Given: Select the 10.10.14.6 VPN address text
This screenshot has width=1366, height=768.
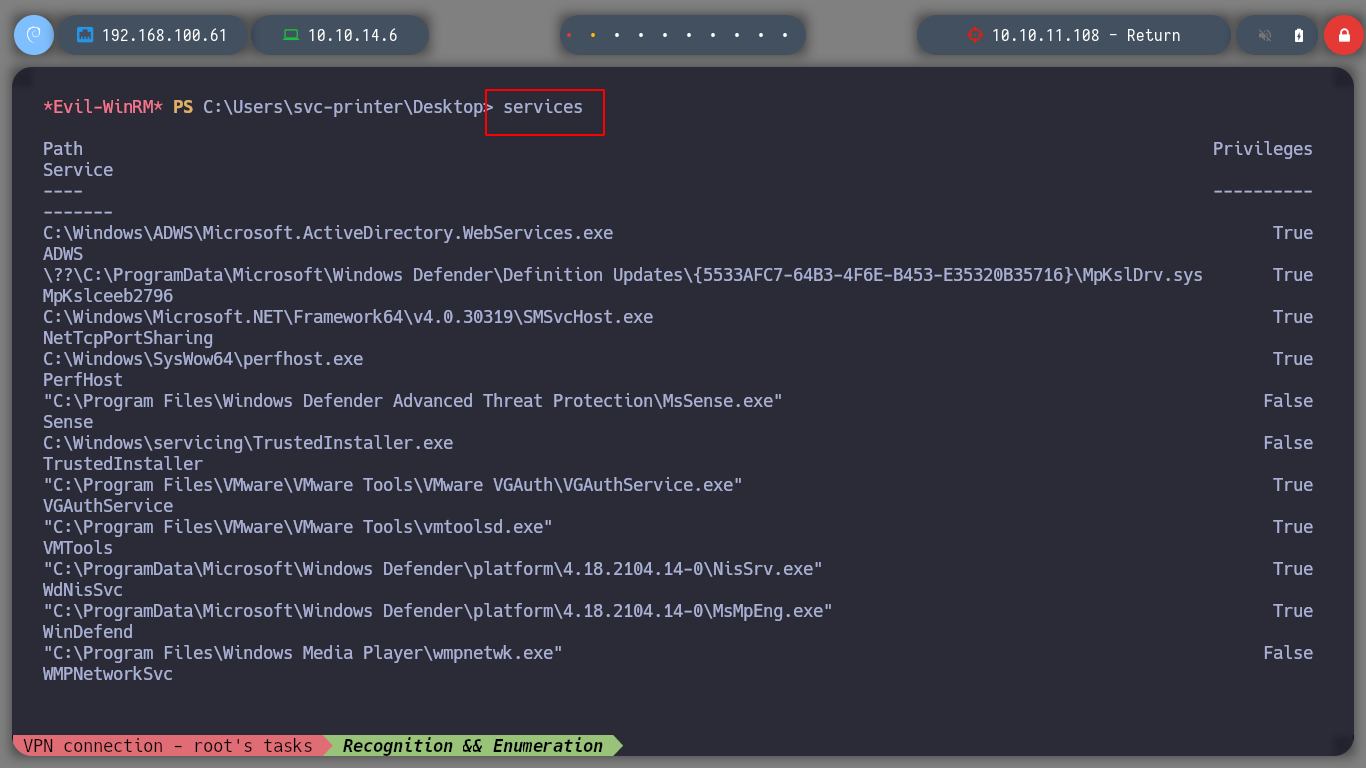Looking at the screenshot, I should click(x=353, y=35).
